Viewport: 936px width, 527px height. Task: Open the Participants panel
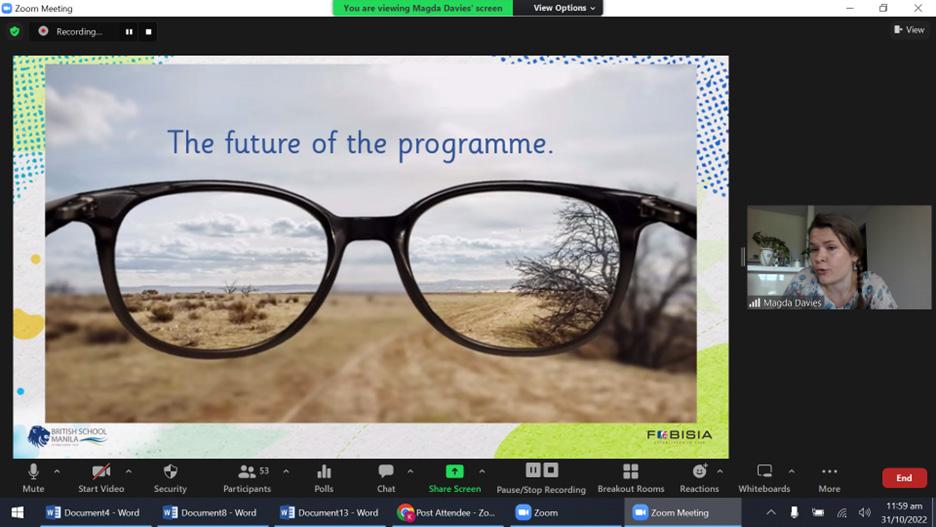click(247, 478)
